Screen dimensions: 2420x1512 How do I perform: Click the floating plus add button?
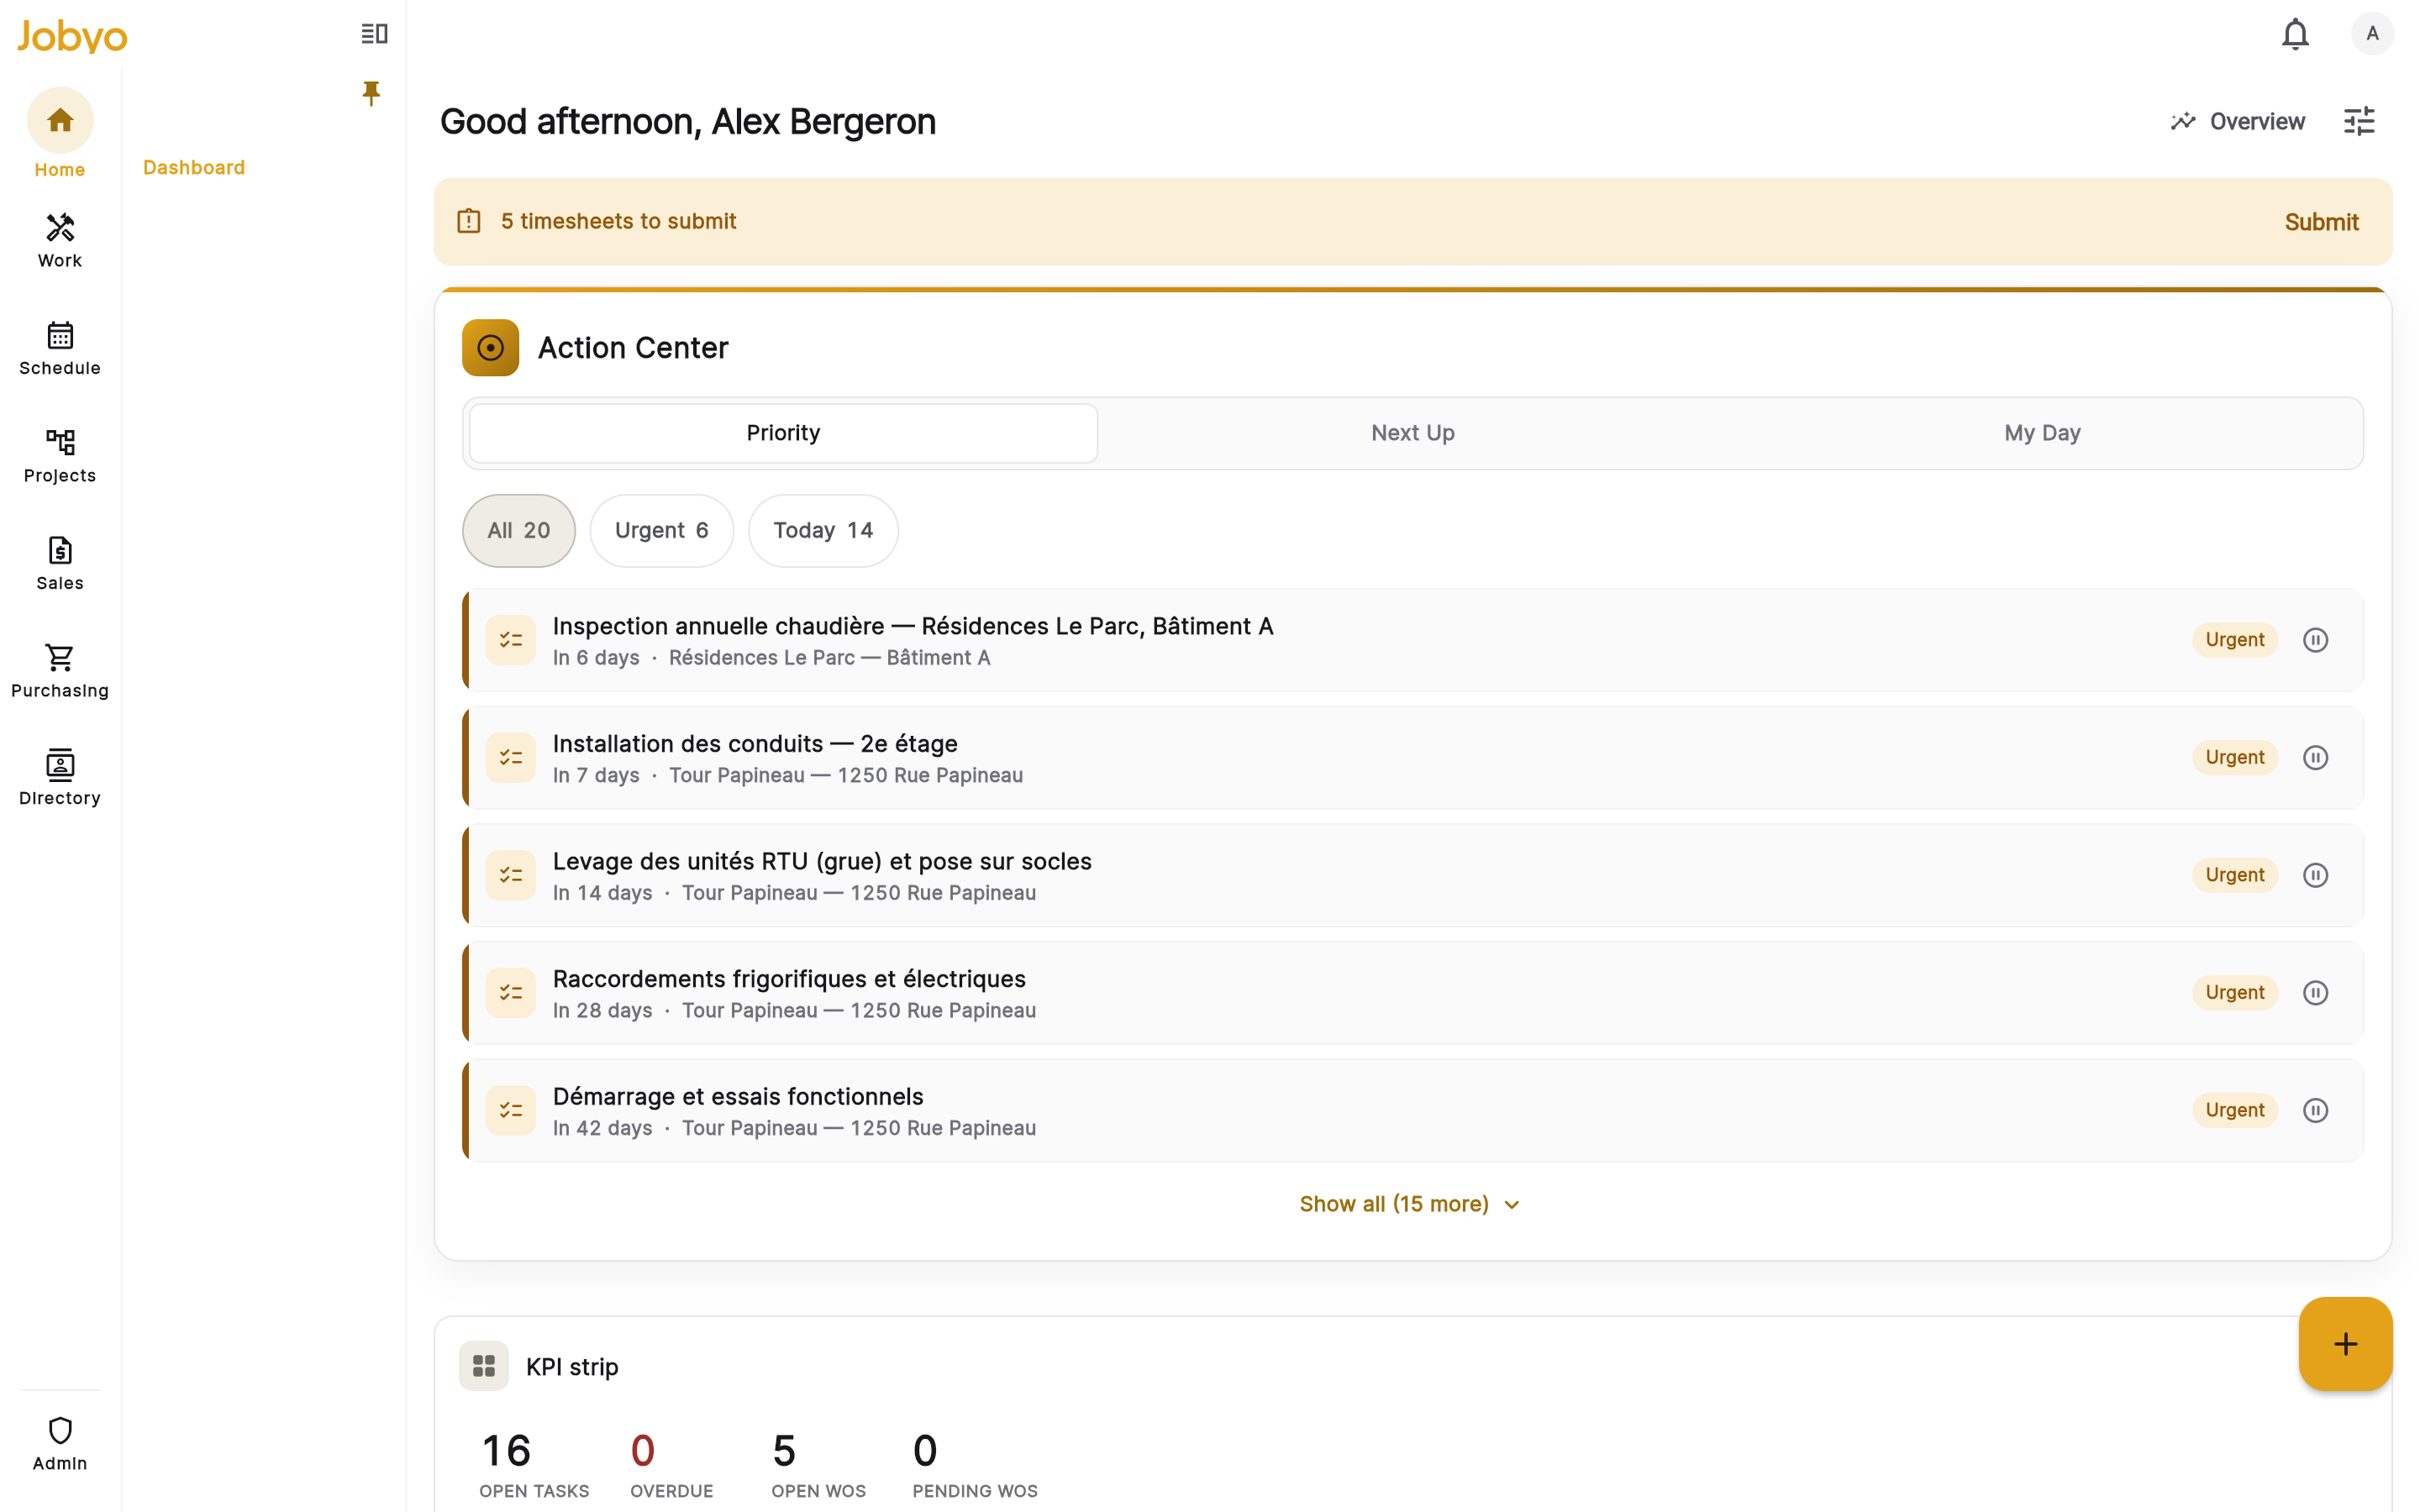[x=2345, y=1344]
